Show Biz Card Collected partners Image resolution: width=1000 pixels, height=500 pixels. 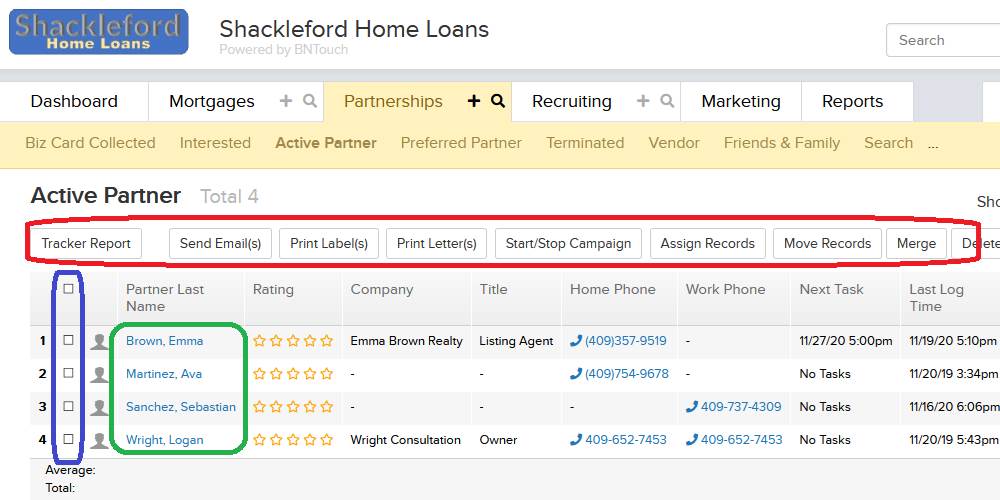pyautogui.click(x=91, y=143)
